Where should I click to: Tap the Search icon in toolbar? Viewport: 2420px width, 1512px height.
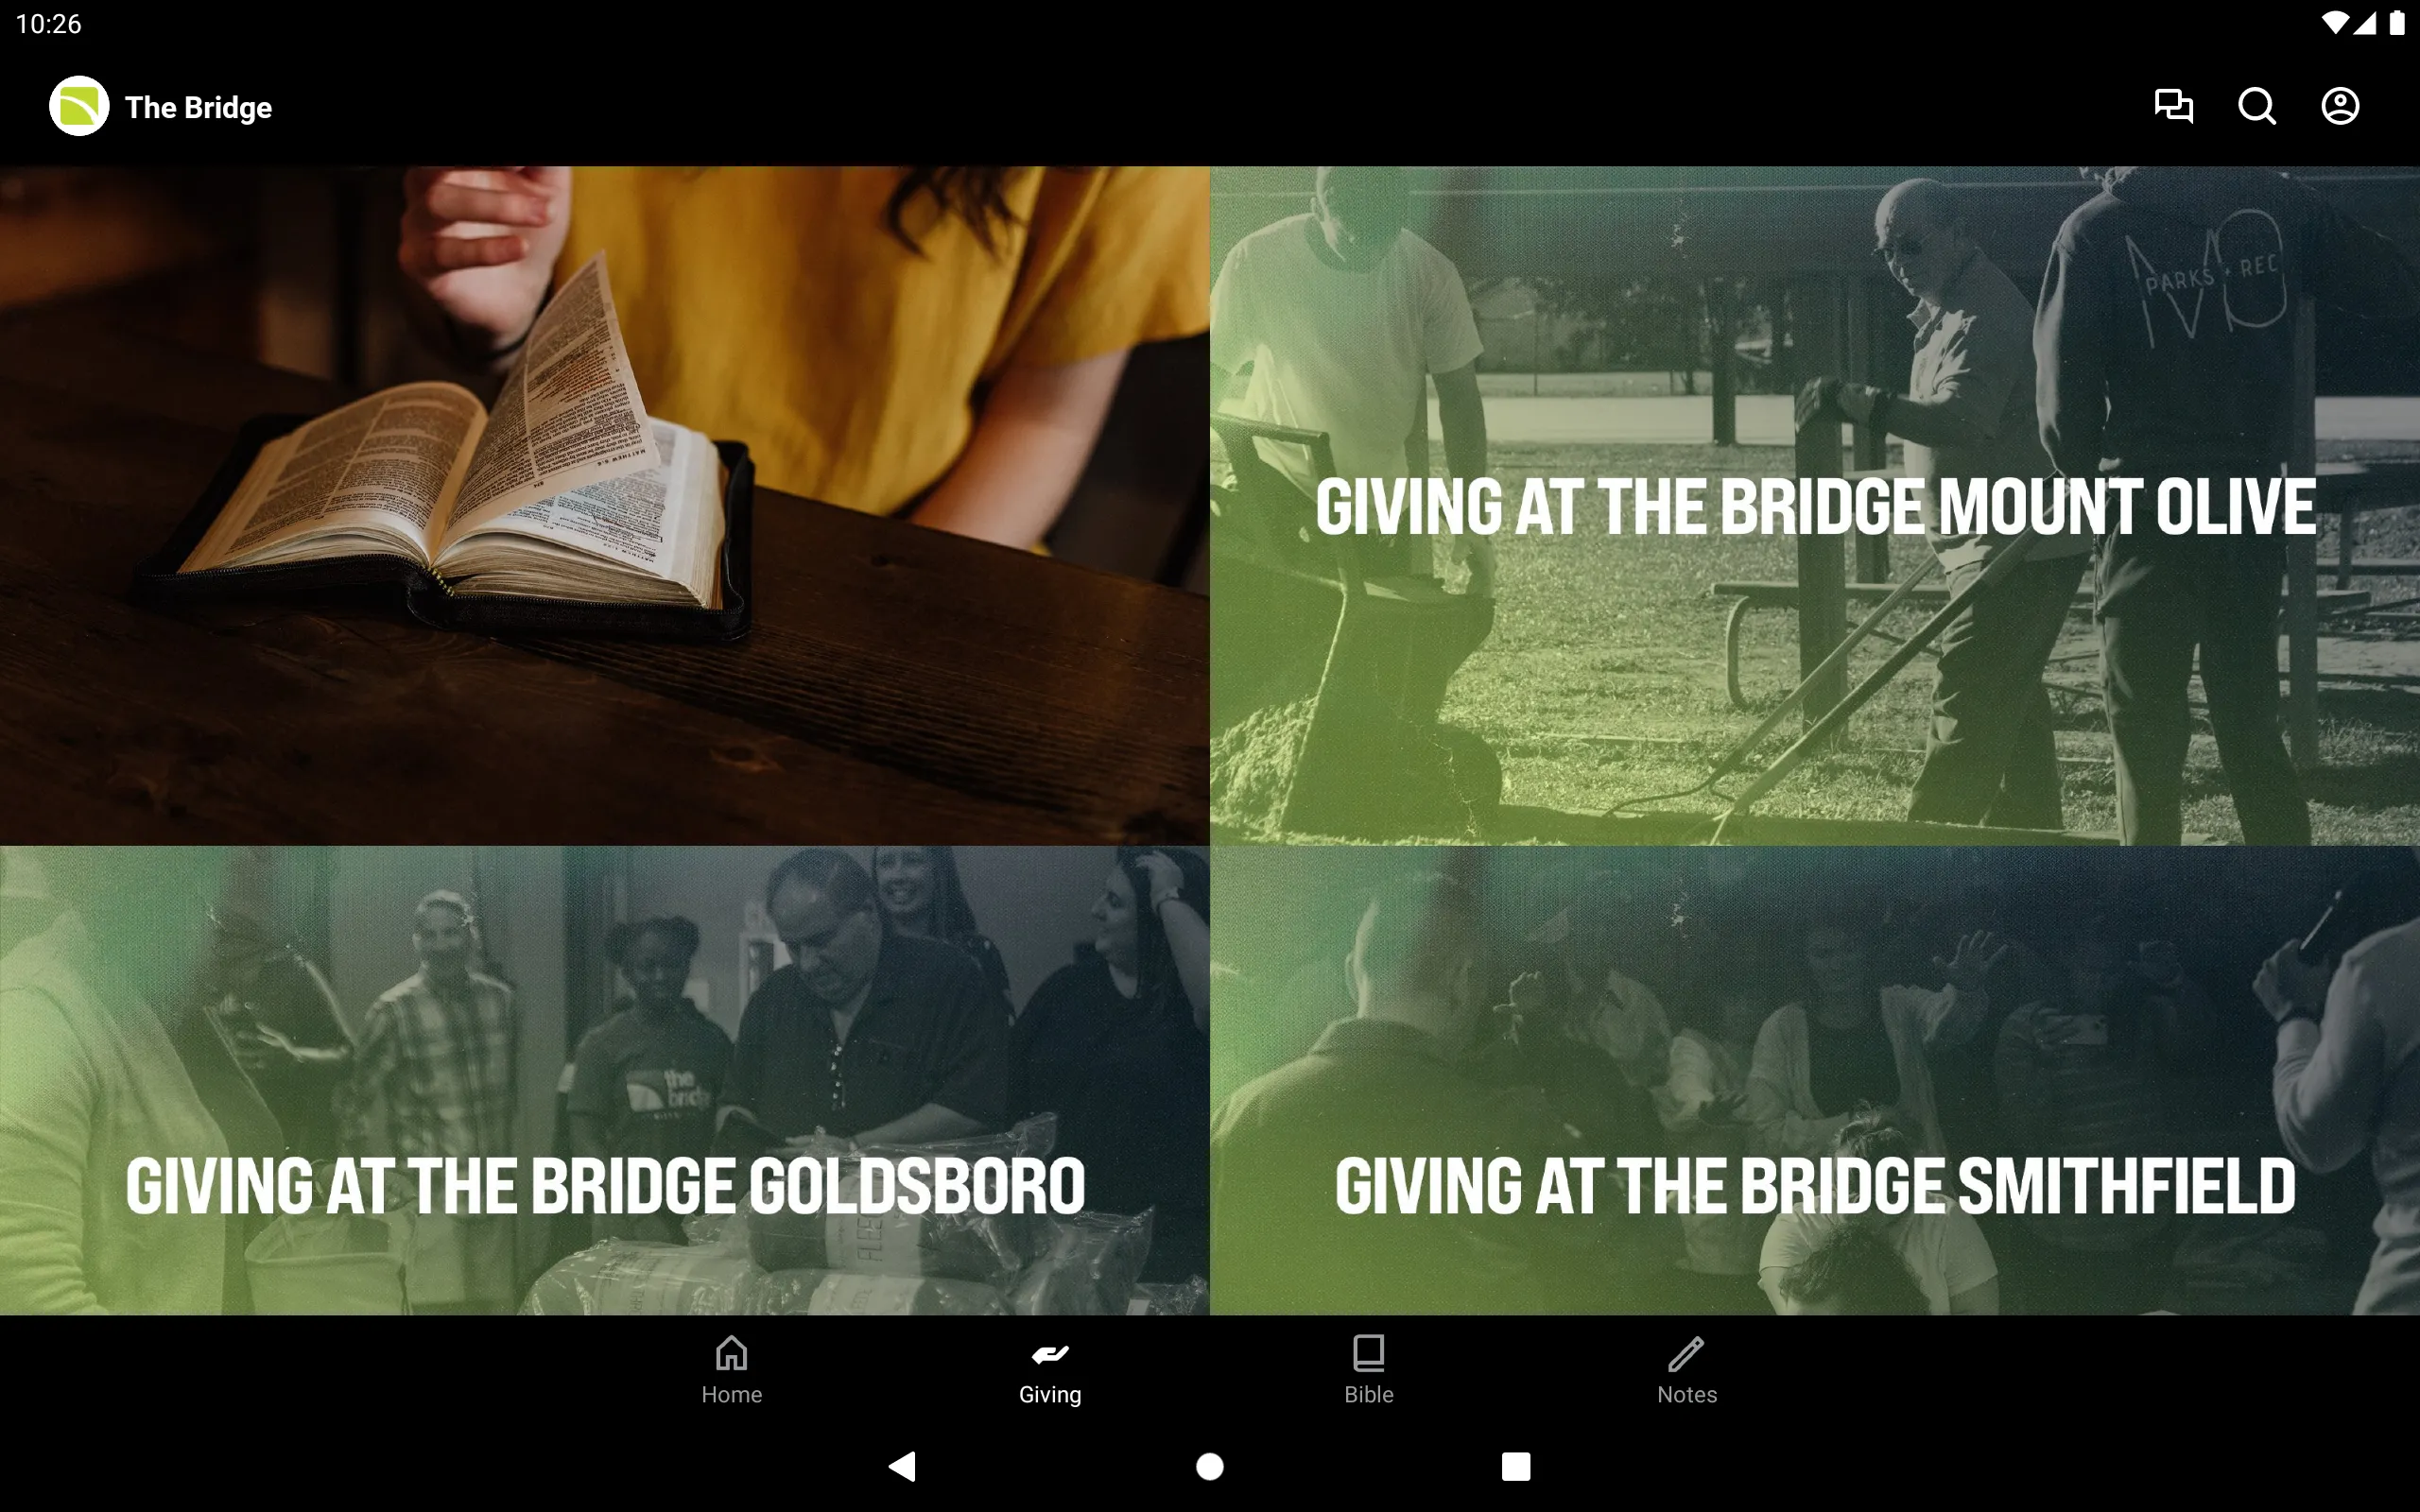[x=2256, y=106]
